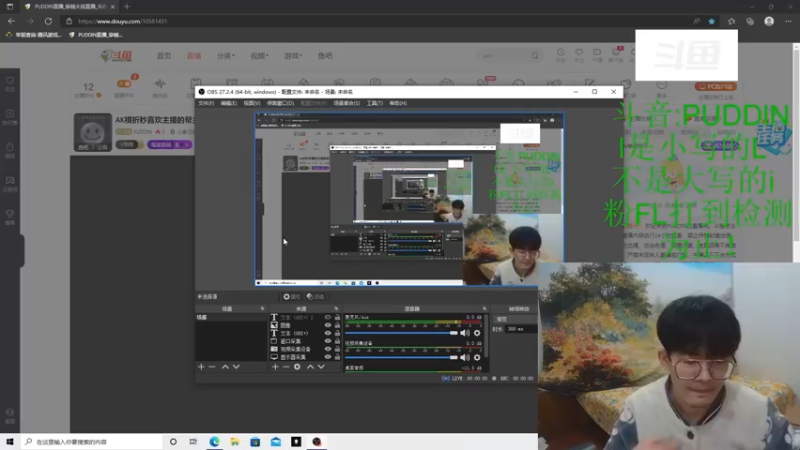
Task: Hide the 图像 source with eye icon
Action: pos(328,325)
